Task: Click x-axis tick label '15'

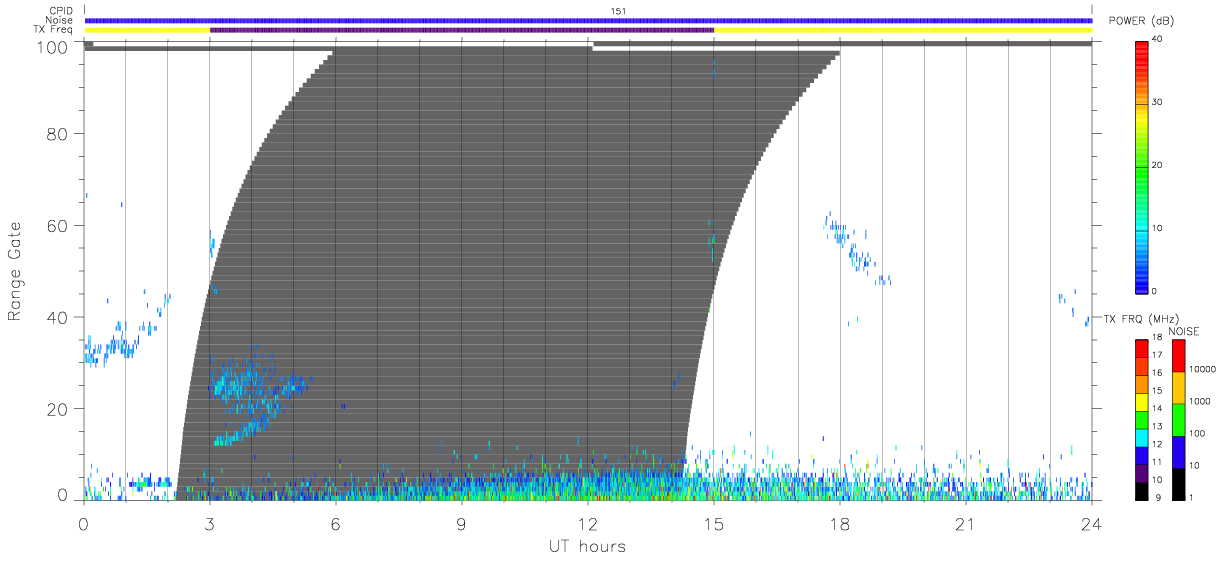Action: (714, 523)
